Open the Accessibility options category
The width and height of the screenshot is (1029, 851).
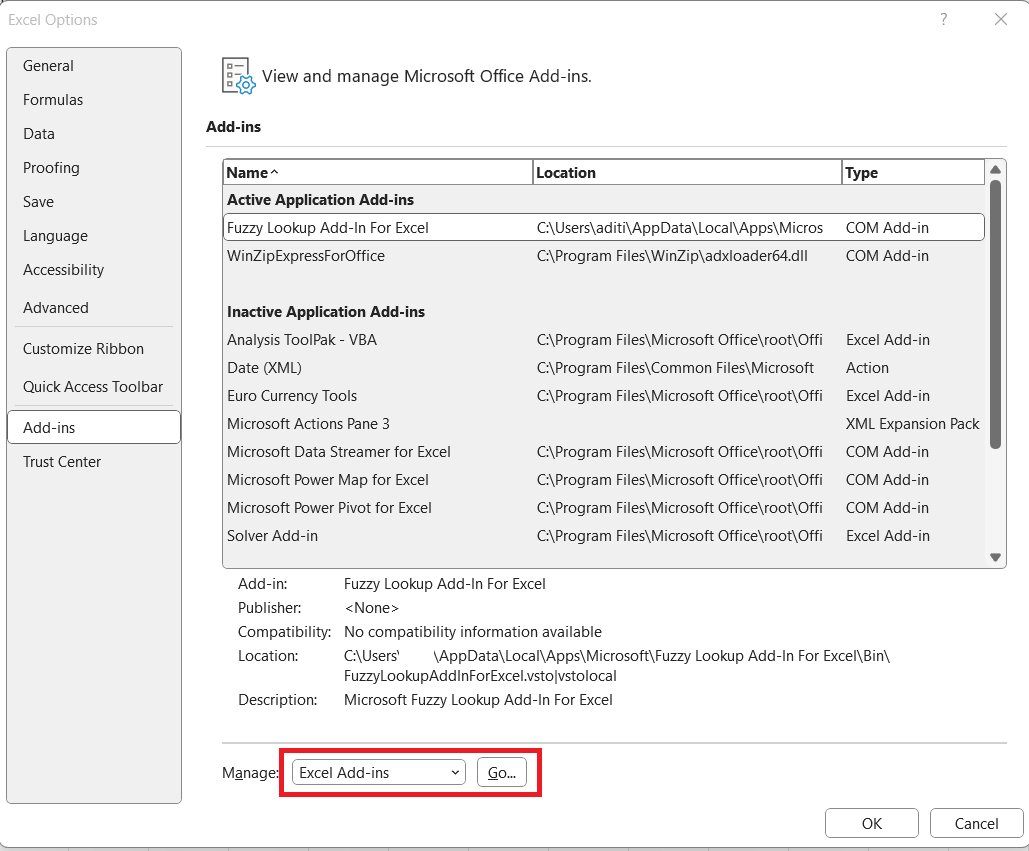(x=94, y=270)
